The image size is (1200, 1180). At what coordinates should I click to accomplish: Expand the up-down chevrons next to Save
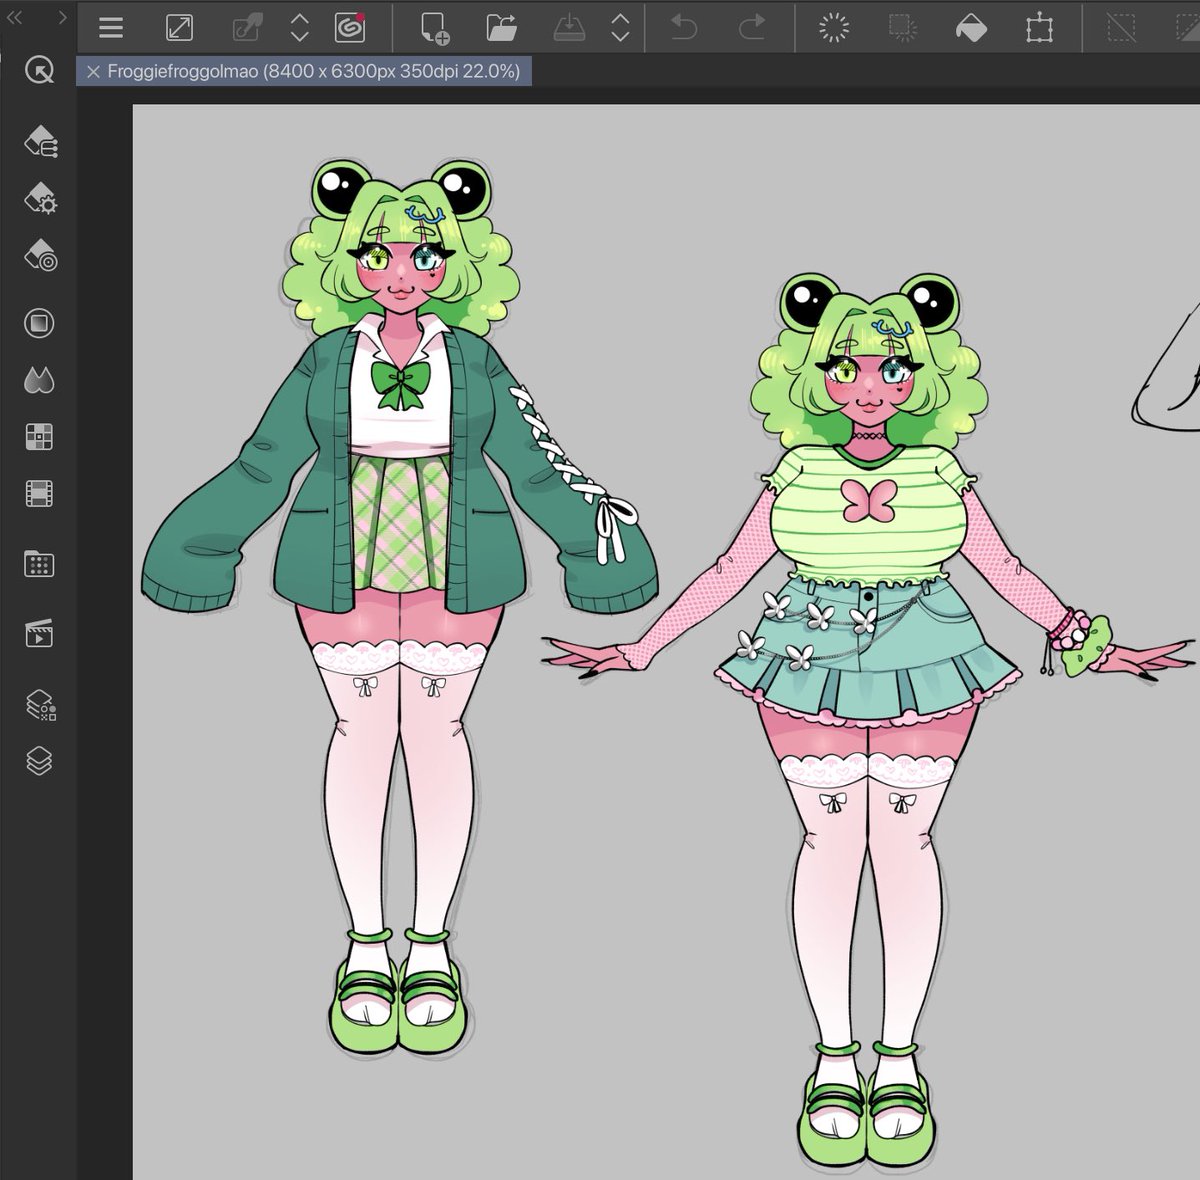point(620,28)
